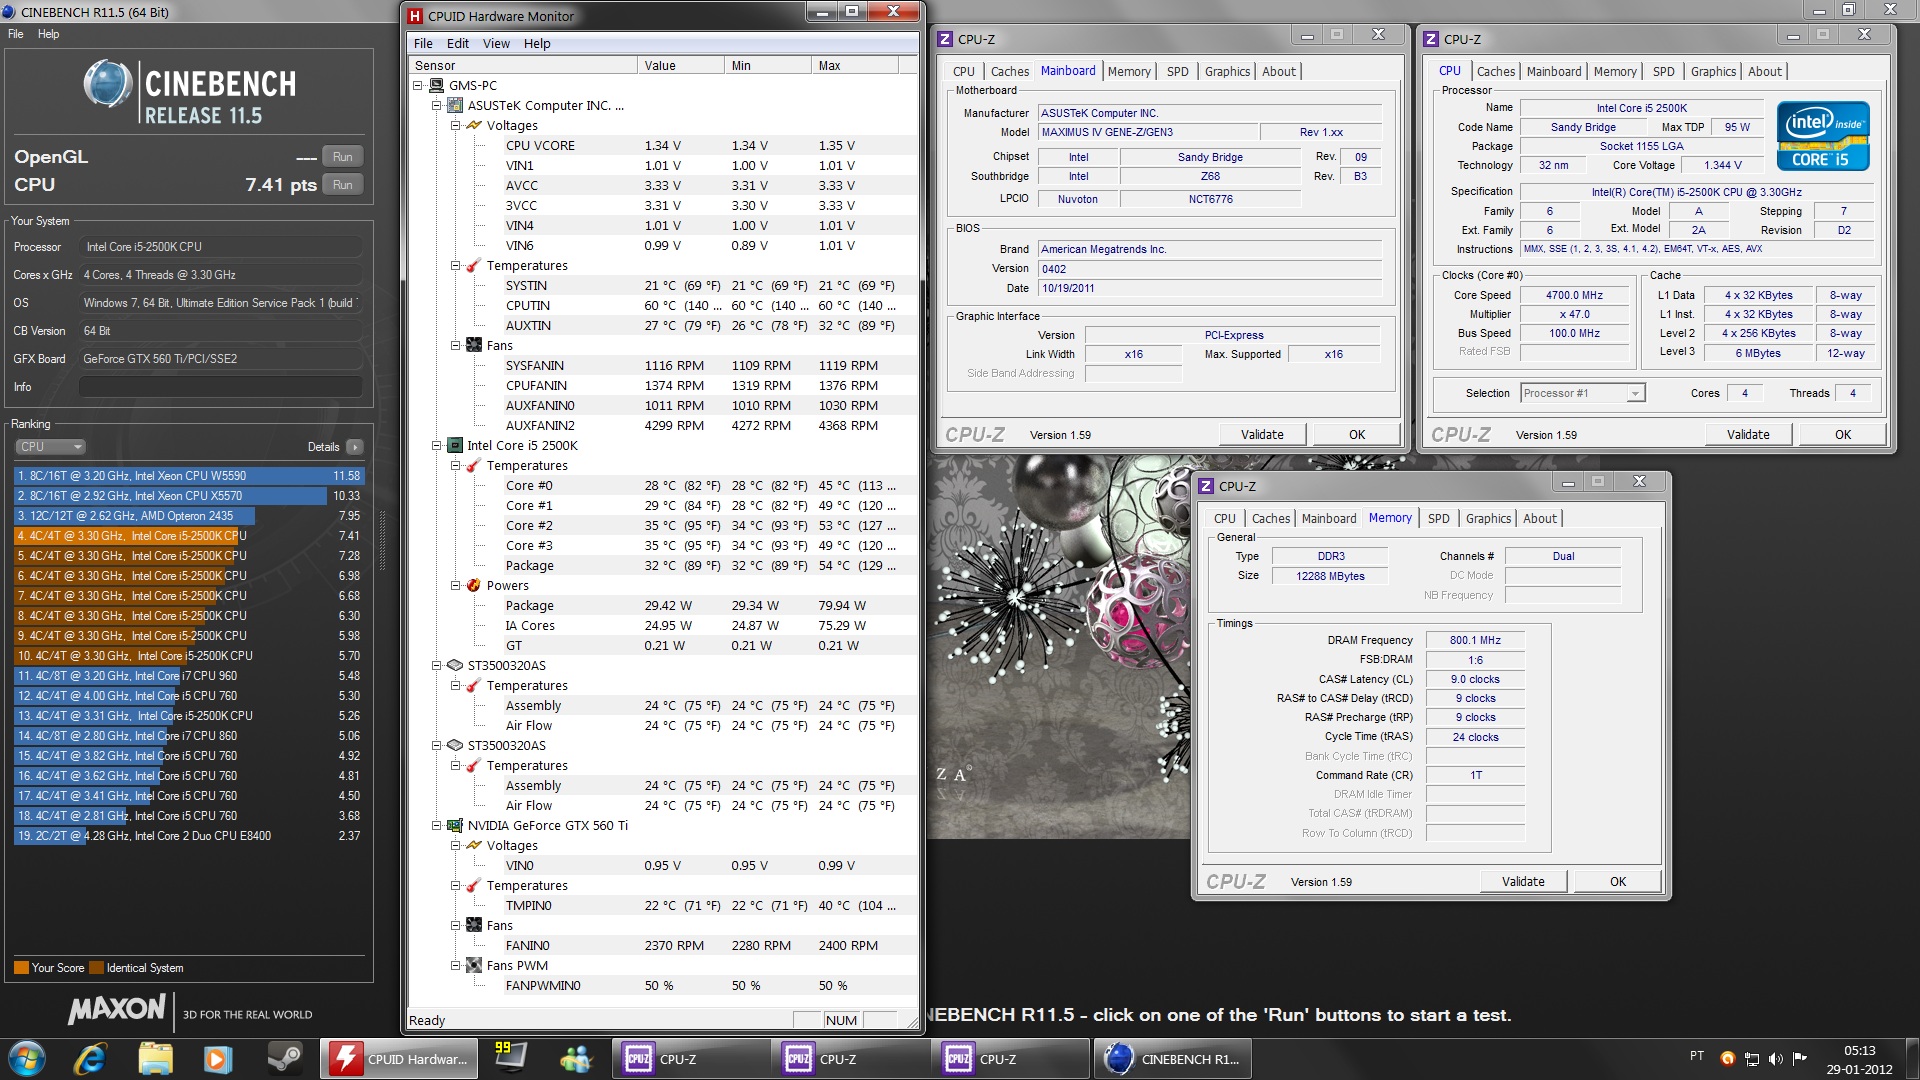Click the power icon next to Powers section
This screenshot has height=1080, width=1920.
pos(472,585)
